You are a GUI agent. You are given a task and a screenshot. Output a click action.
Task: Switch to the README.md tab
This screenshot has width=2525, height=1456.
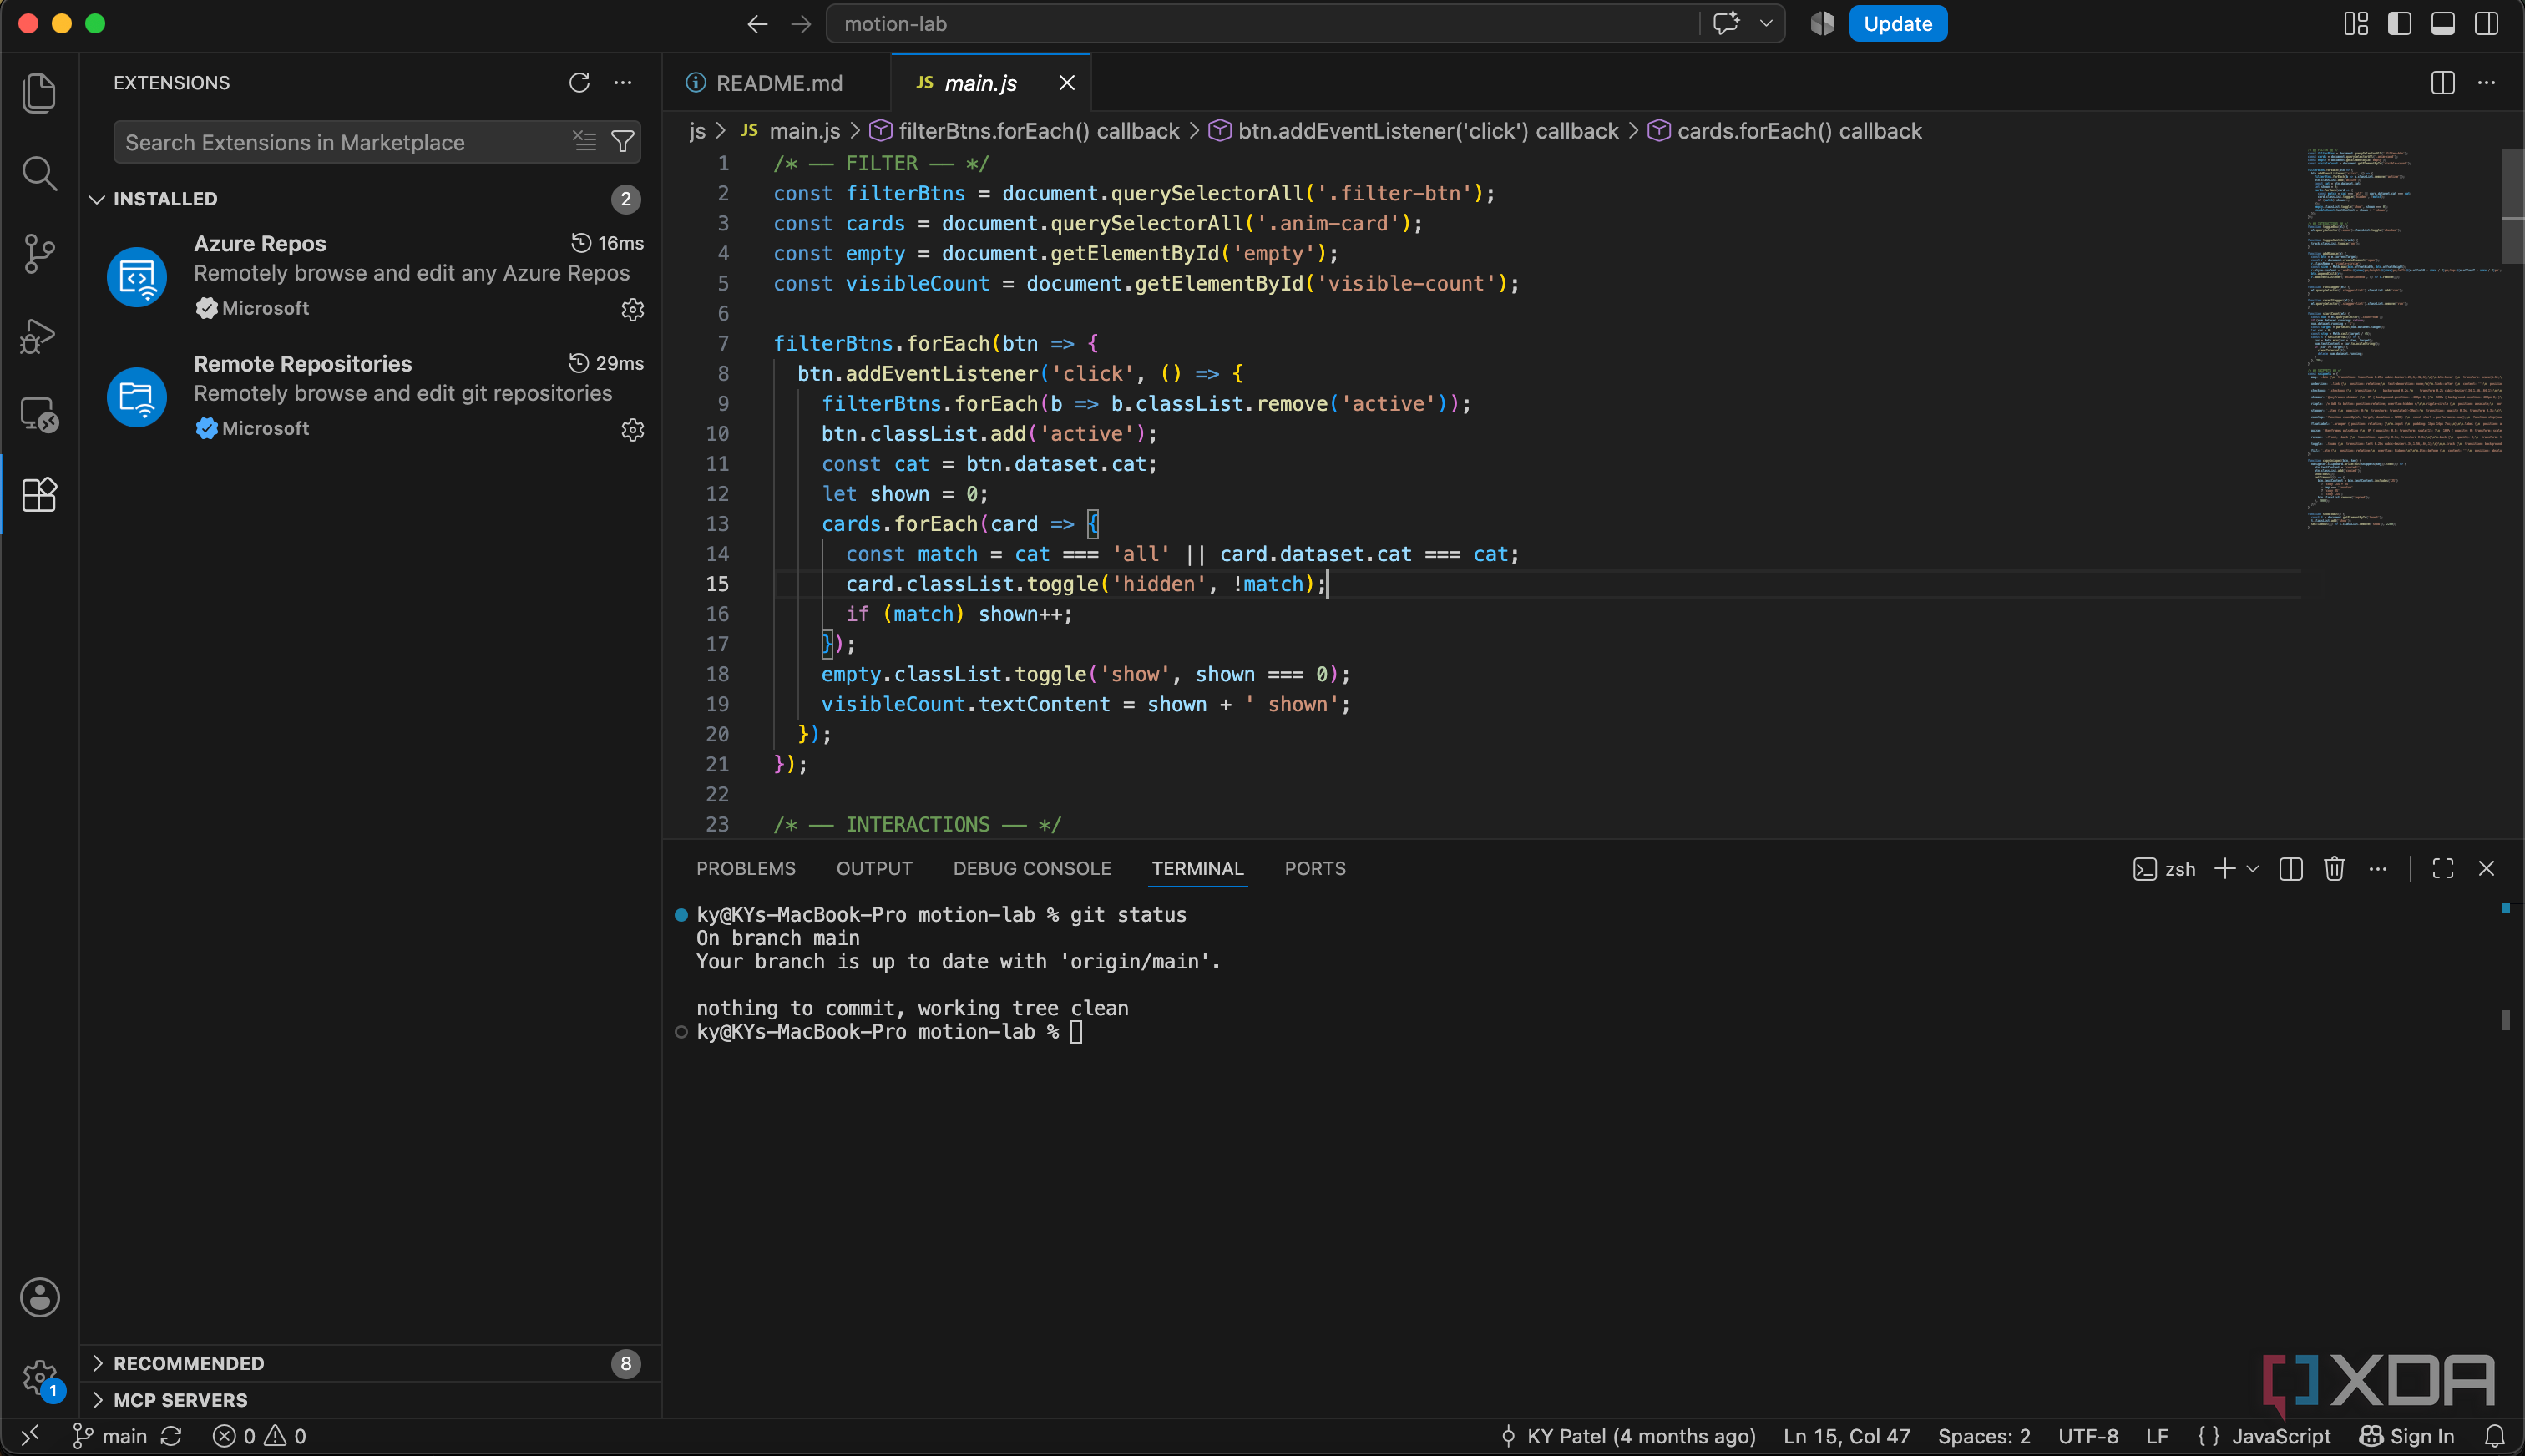[778, 83]
